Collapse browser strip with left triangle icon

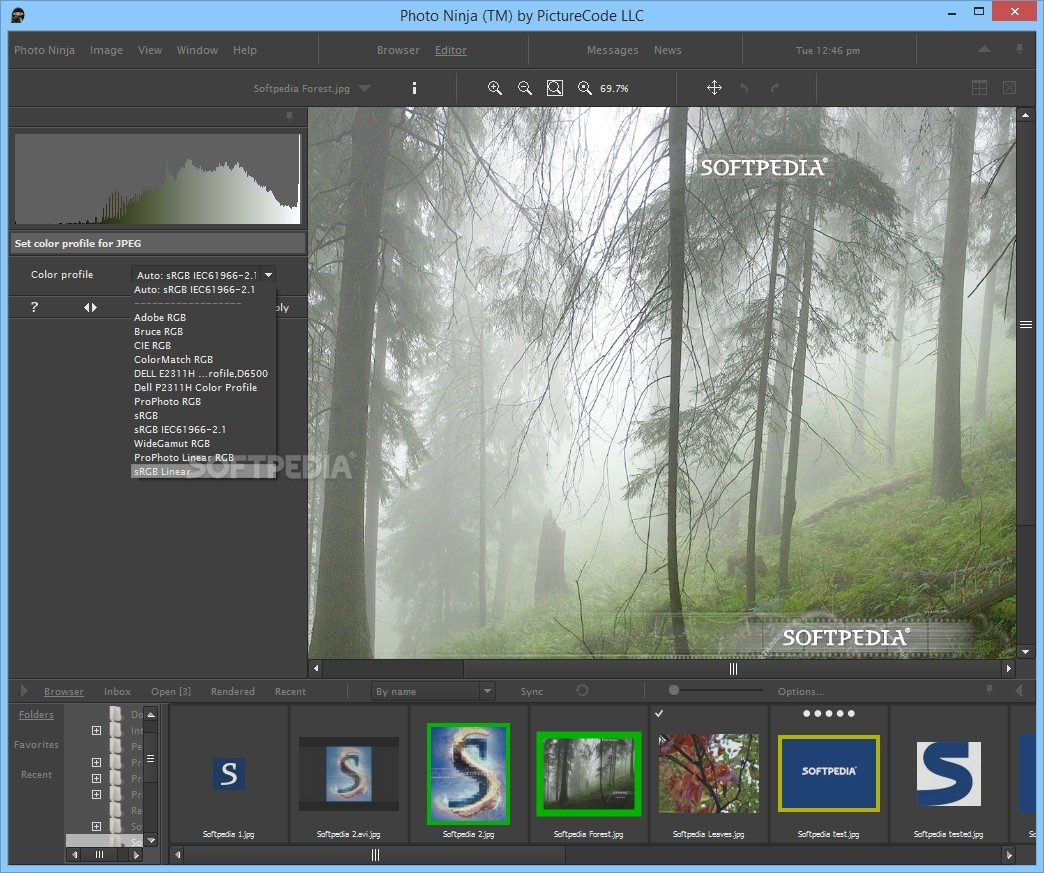point(1019,691)
